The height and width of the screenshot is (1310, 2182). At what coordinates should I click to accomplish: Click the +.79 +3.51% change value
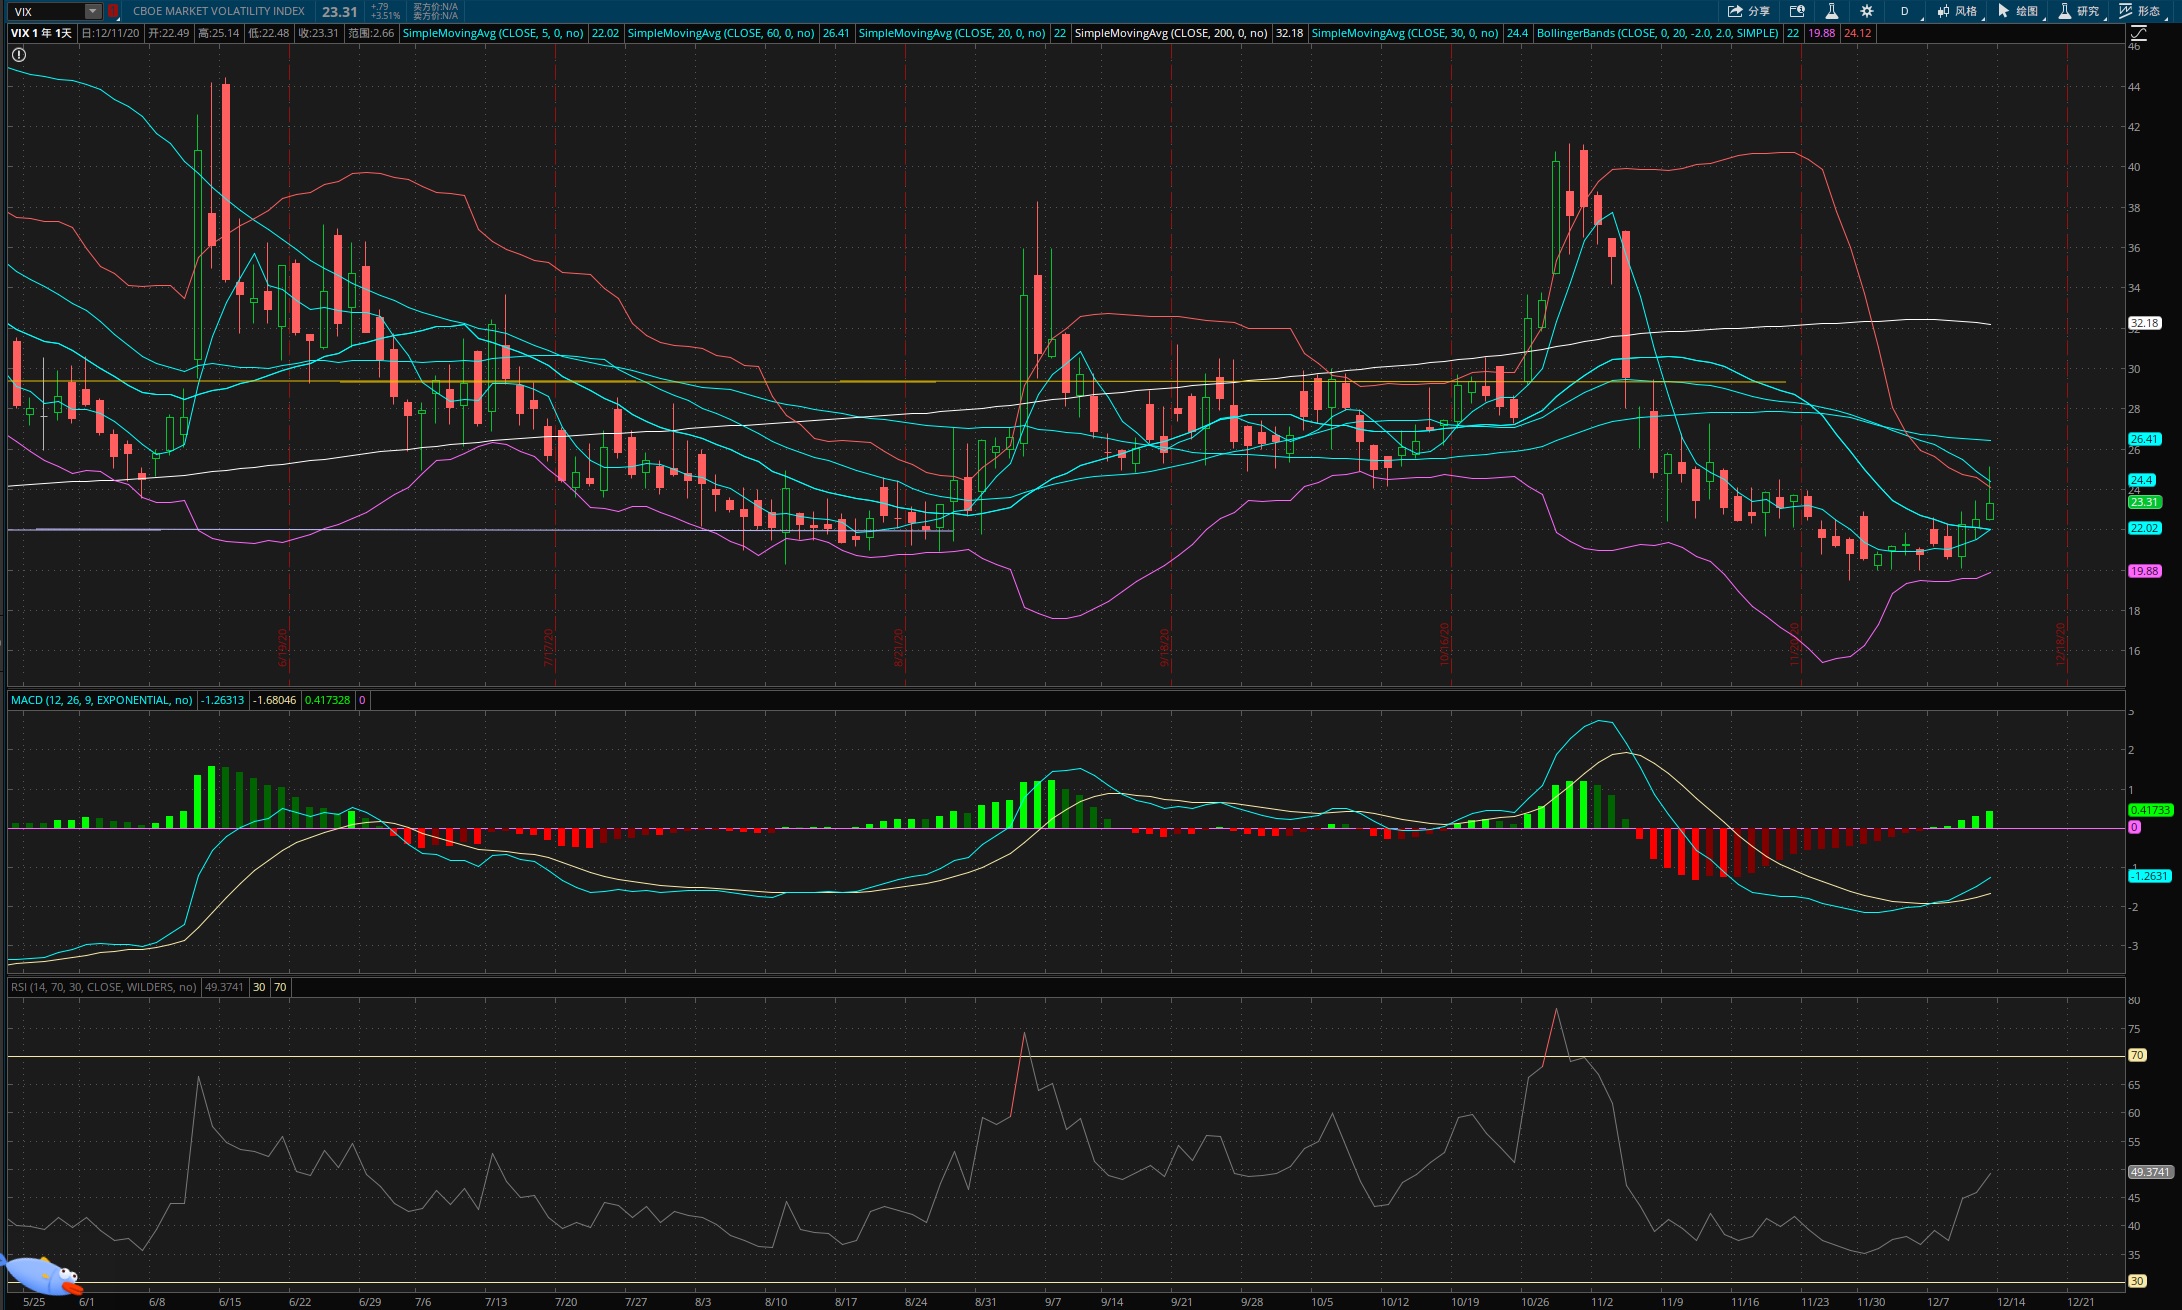(x=385, y=11)
